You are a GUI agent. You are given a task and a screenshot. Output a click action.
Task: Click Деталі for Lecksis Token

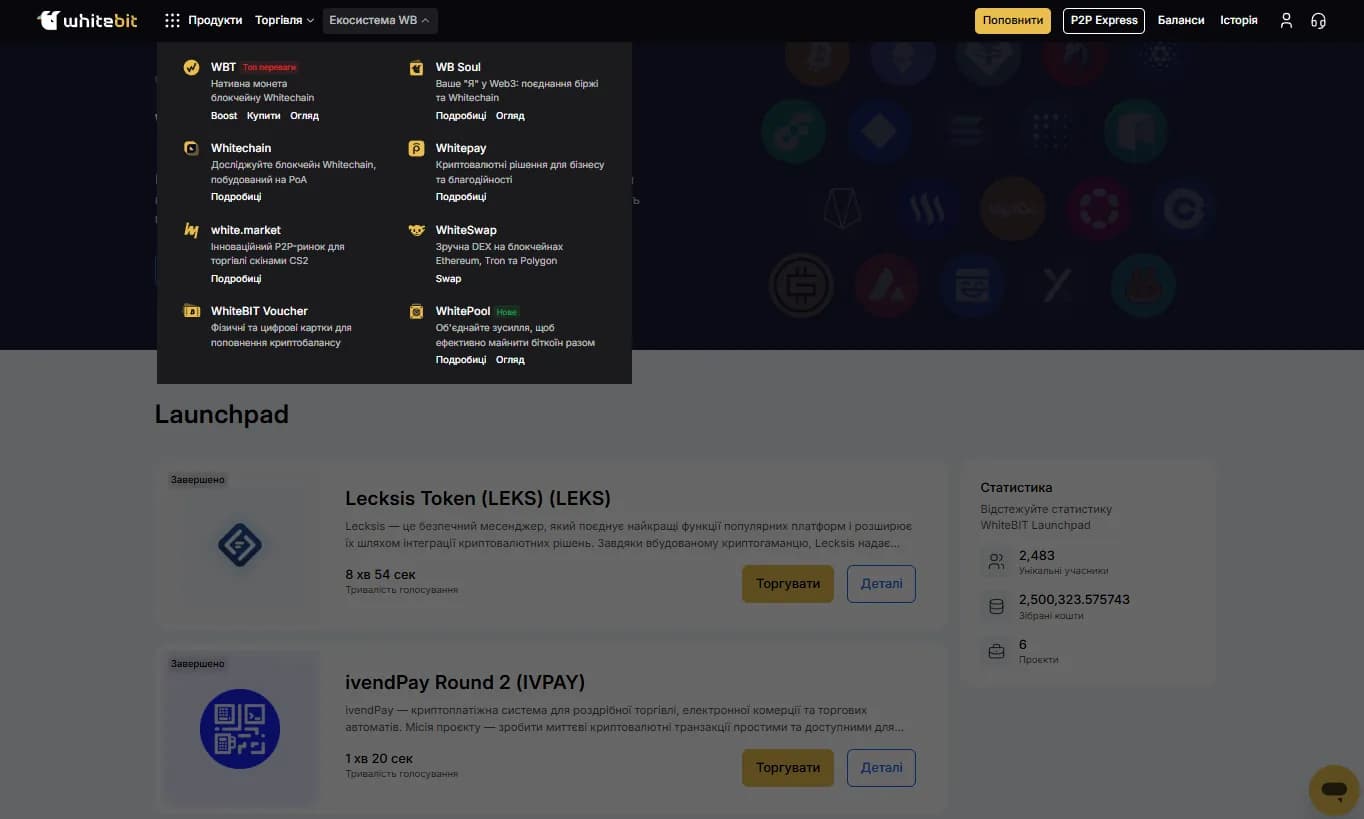881,584
